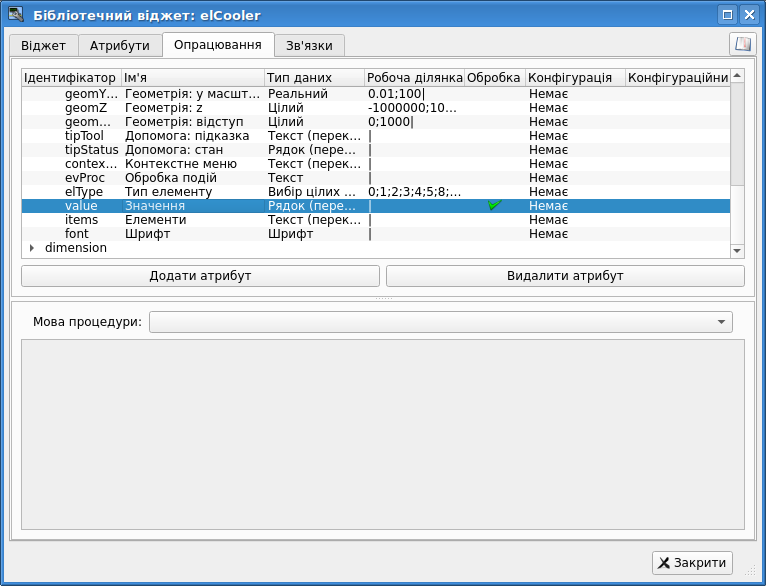The image size is (766, 586).
Task: Click the green checkmark in the value row
Action: 494,205
